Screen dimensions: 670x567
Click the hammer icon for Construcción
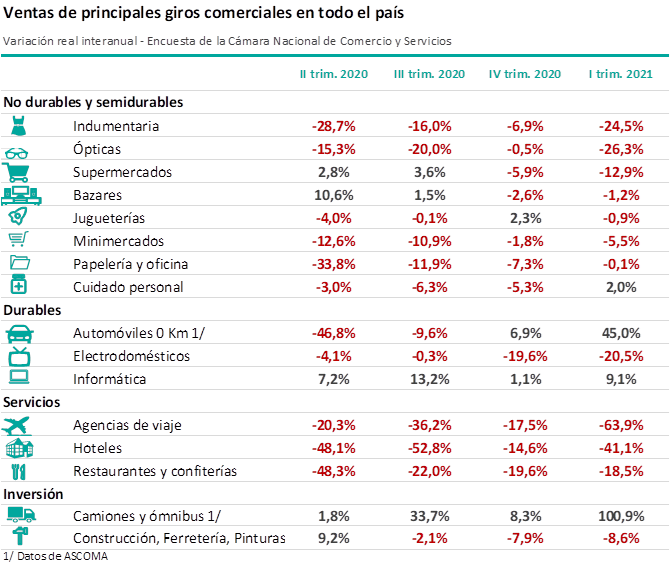pos(20,537)
